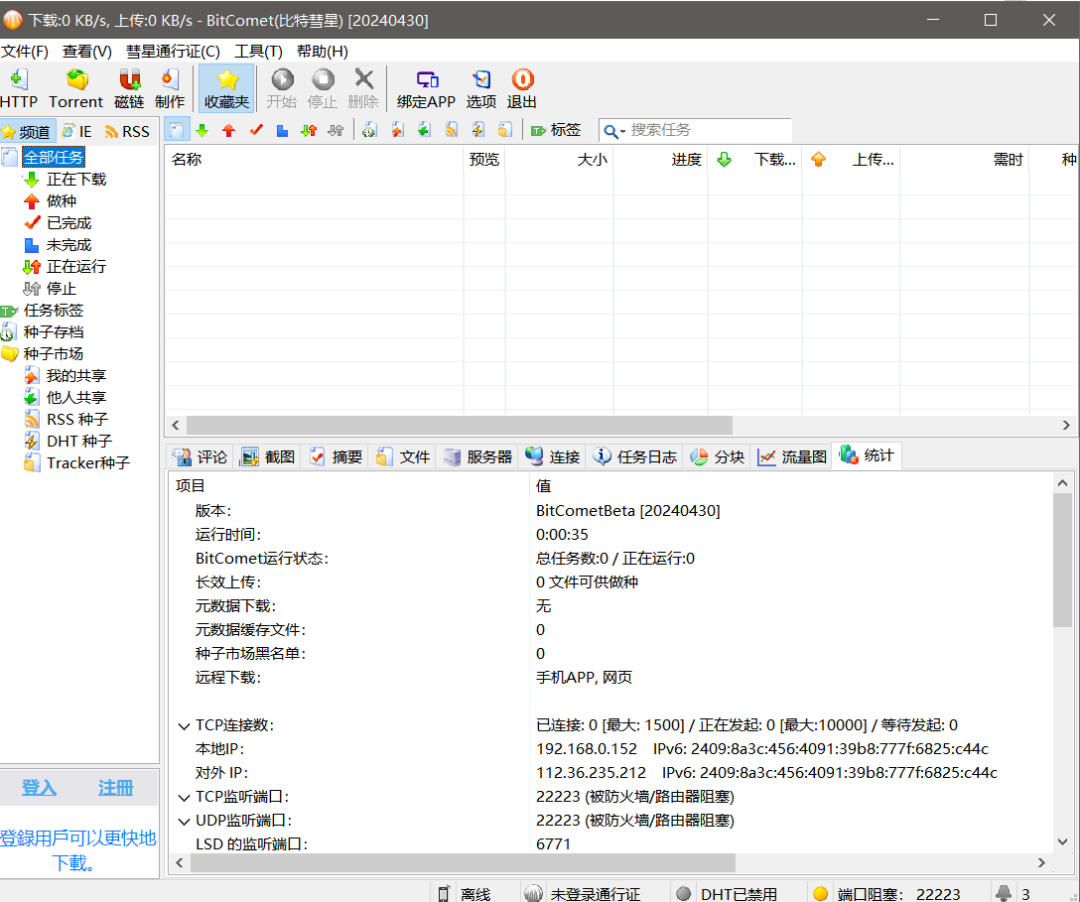The image size is (1080, 902).
Task: Click the 开始 start task button
Action: 282,89
